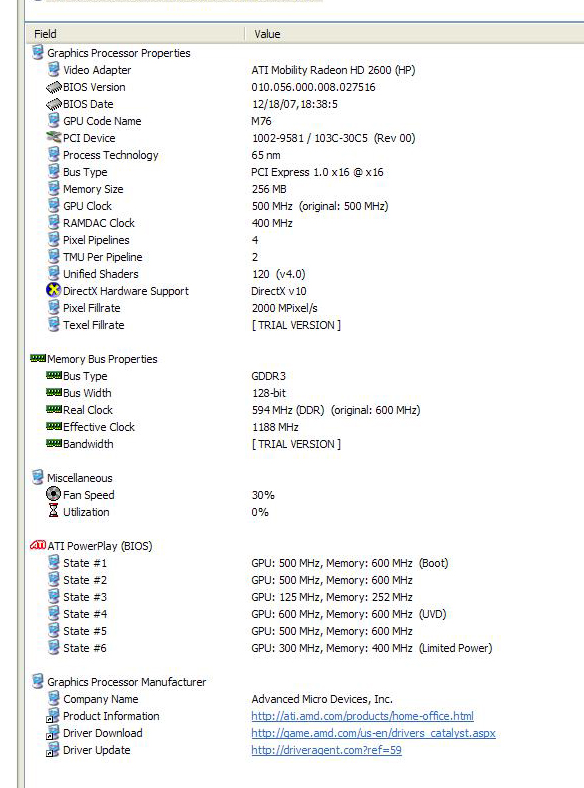The width and height of the screenshot is (584, 788).
Task: Click the Driver Update shortcut icon
Action: (x=53, y=750)
